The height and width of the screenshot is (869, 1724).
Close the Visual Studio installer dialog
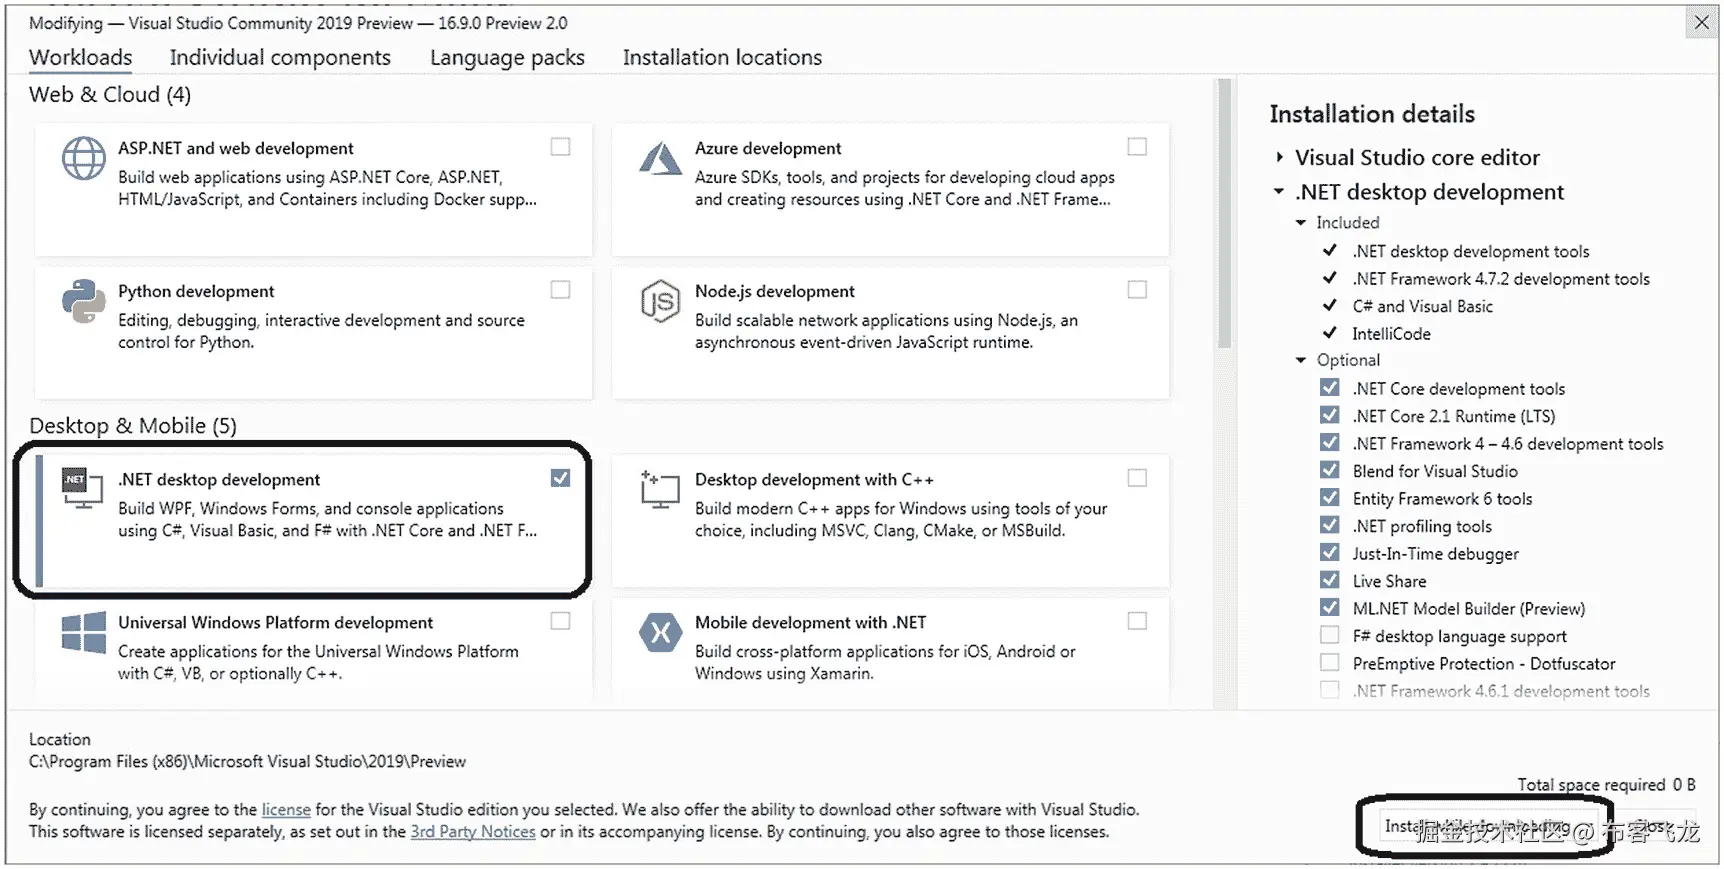(x=1701, y=22)
